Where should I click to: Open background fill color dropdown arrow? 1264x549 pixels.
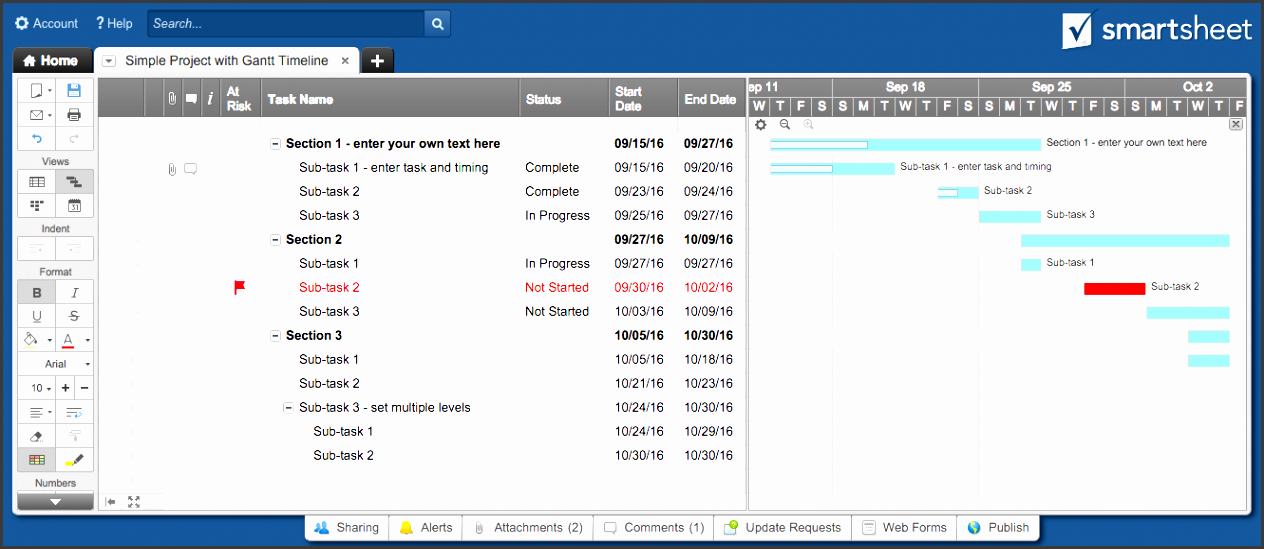tap(49, 340)
